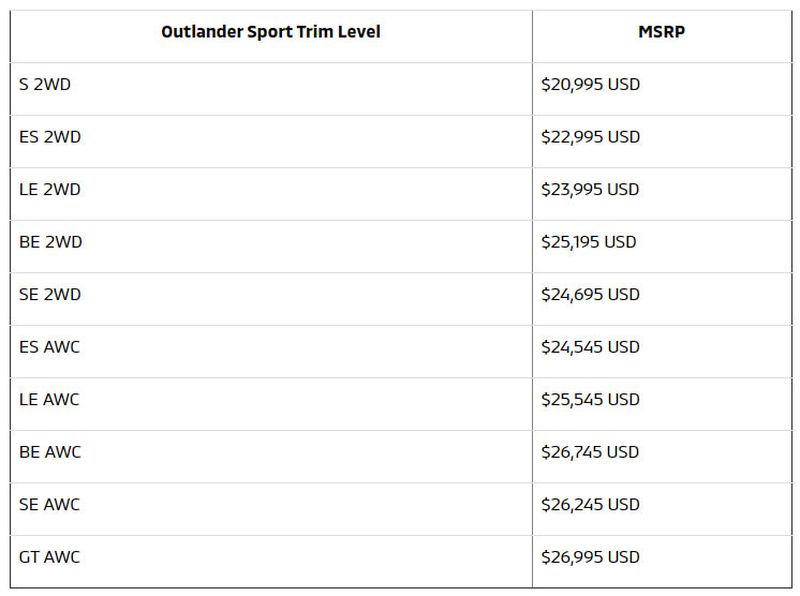Click the $24,545 USD price

pyautogui.click(x=590, y=347)
